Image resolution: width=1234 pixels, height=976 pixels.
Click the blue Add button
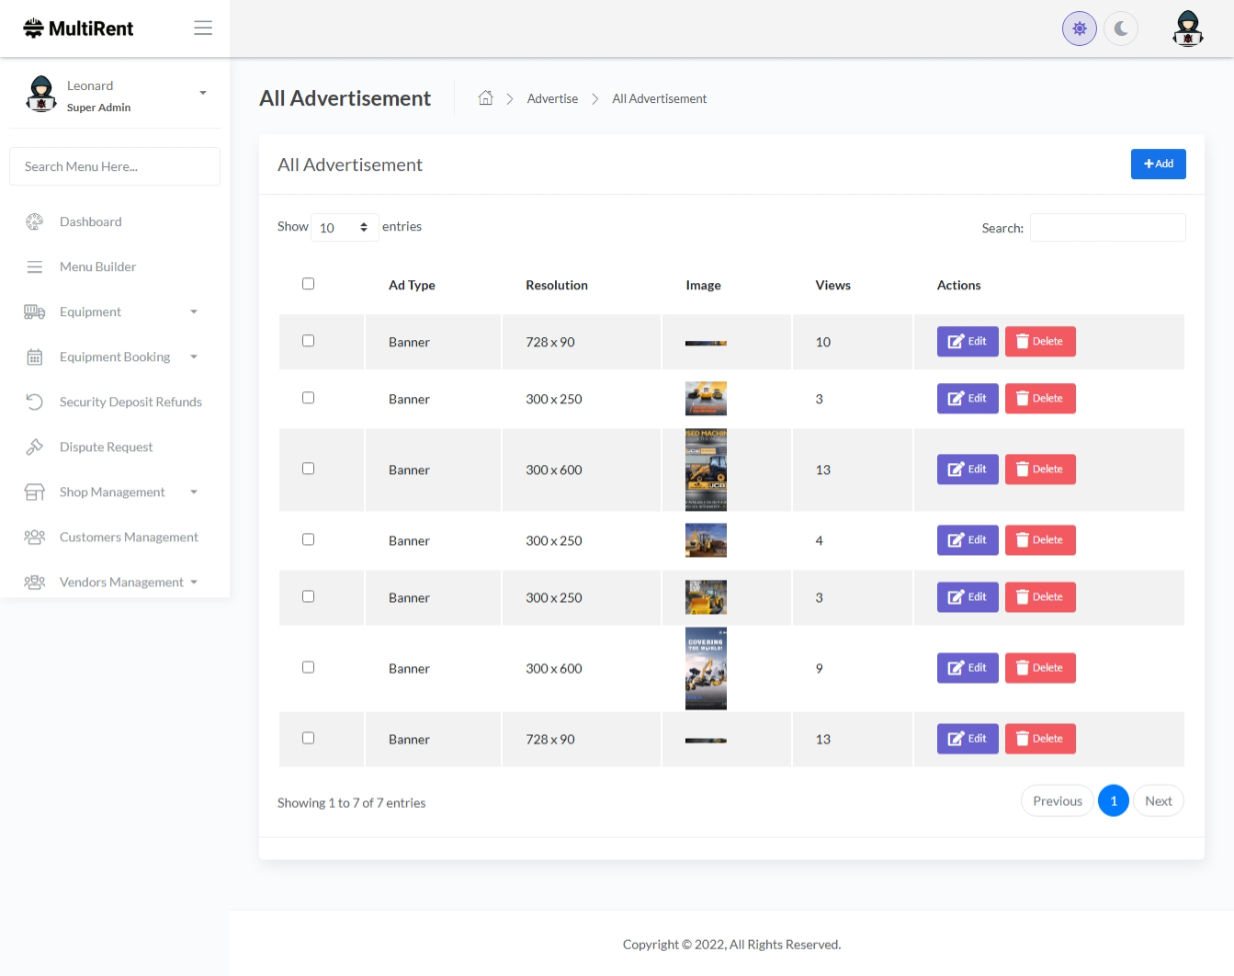point(1157,164)
